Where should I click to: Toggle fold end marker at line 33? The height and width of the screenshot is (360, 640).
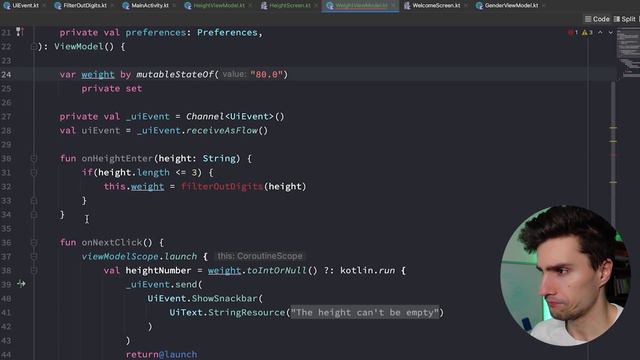(x=34, y=200)
